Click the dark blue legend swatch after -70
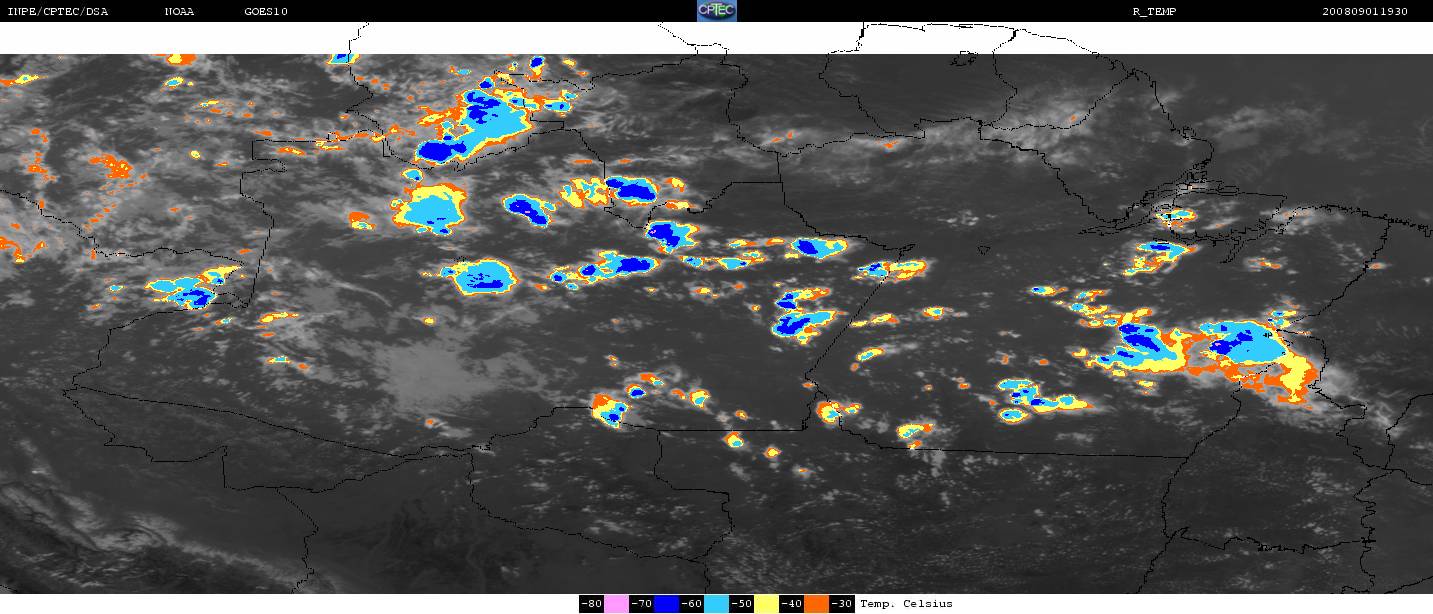This screenshot has width=1433, height=614. coord(666,604)
